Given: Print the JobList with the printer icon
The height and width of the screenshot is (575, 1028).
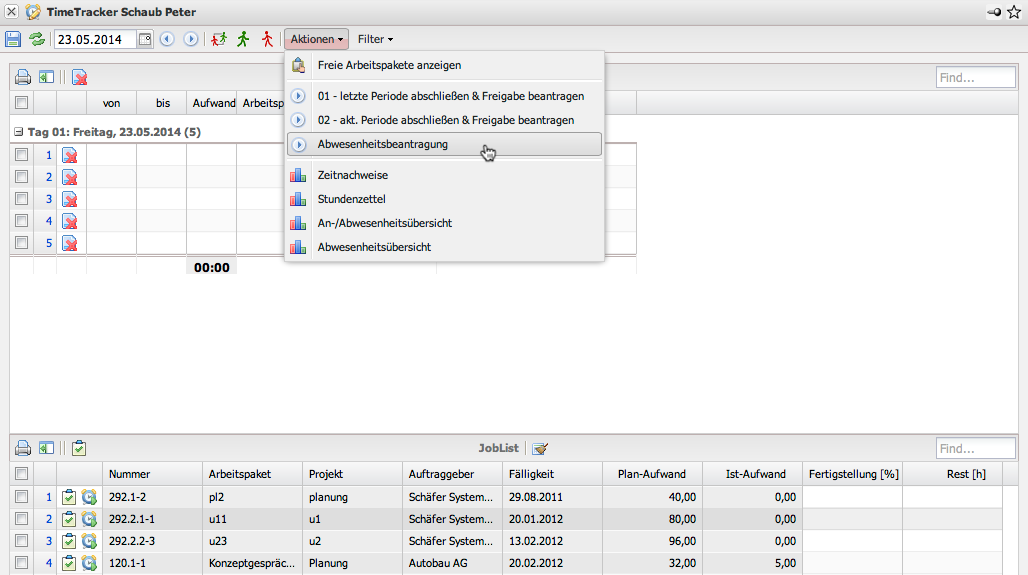Looking at the screenshot, I should pos(22,449).
